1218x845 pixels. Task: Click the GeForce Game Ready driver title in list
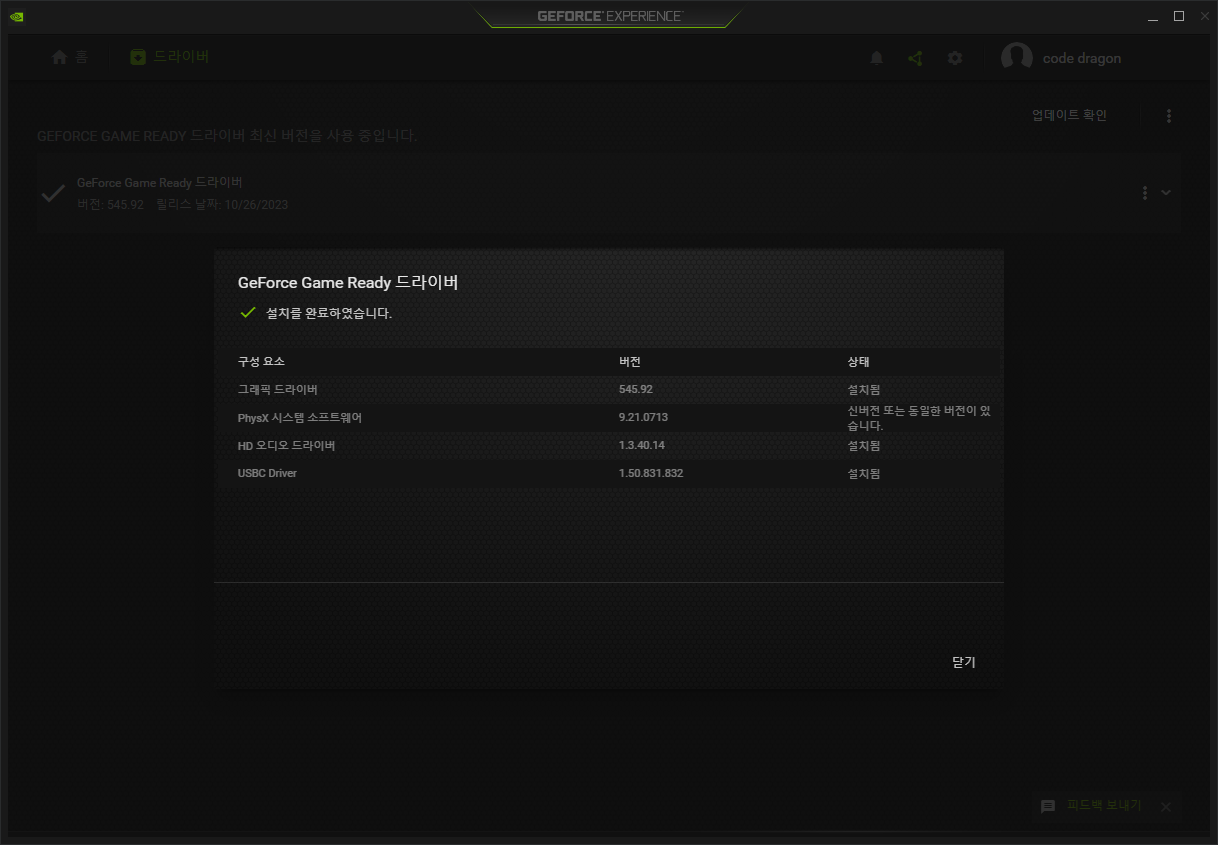pyautogui.click(x=160, y=183)
